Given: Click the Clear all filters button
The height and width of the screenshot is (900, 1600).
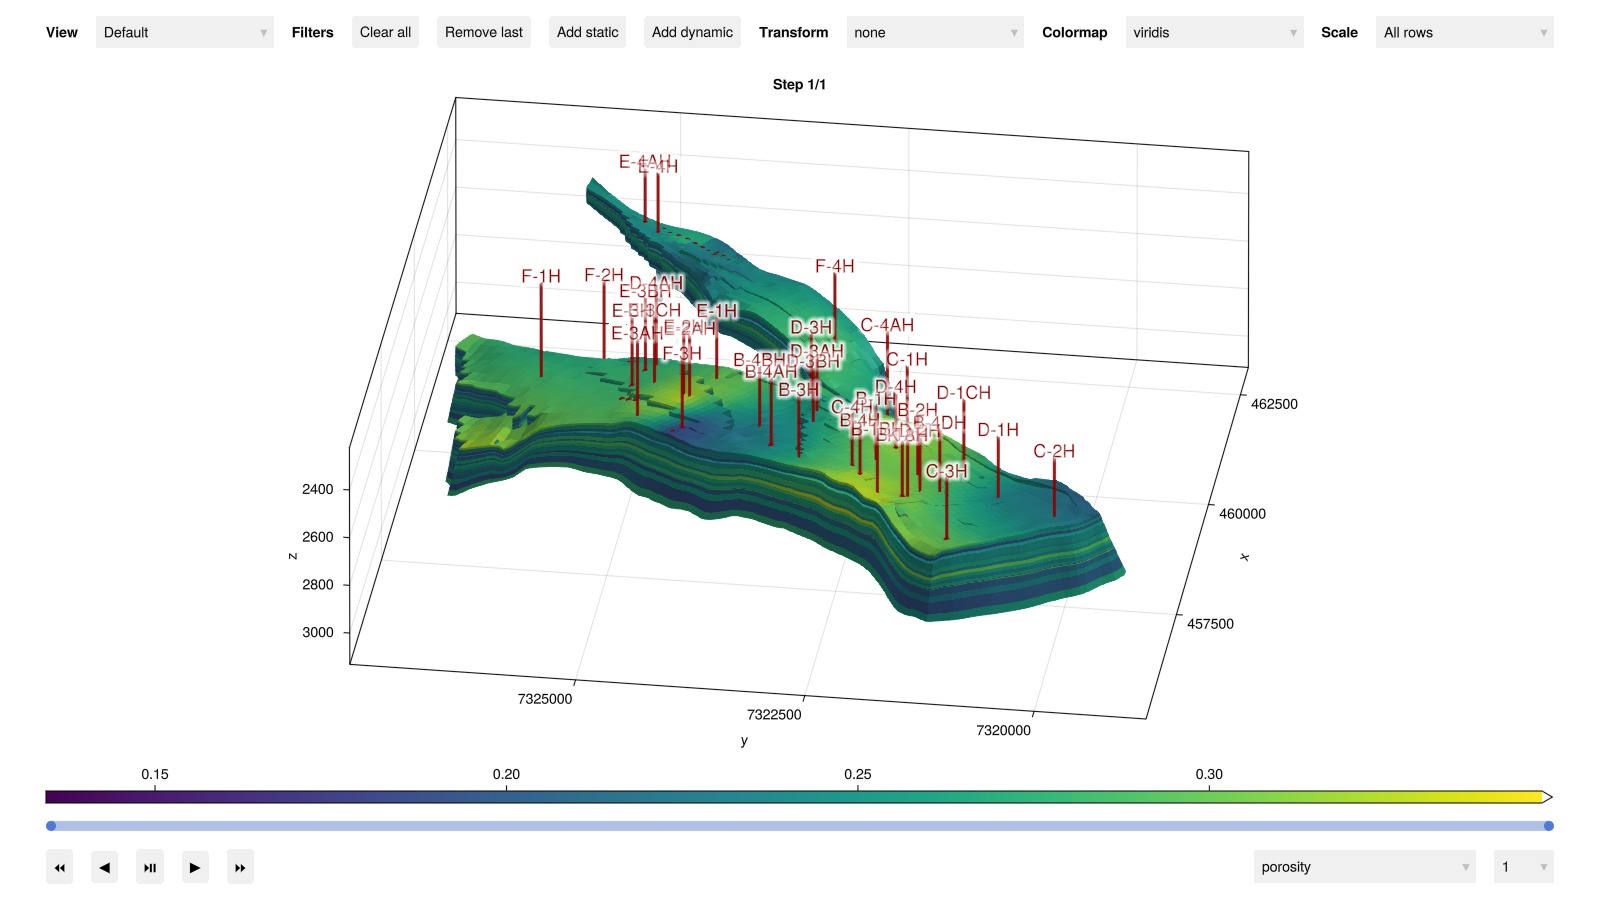Looking at the screenshot, I should tap(385, 32).
